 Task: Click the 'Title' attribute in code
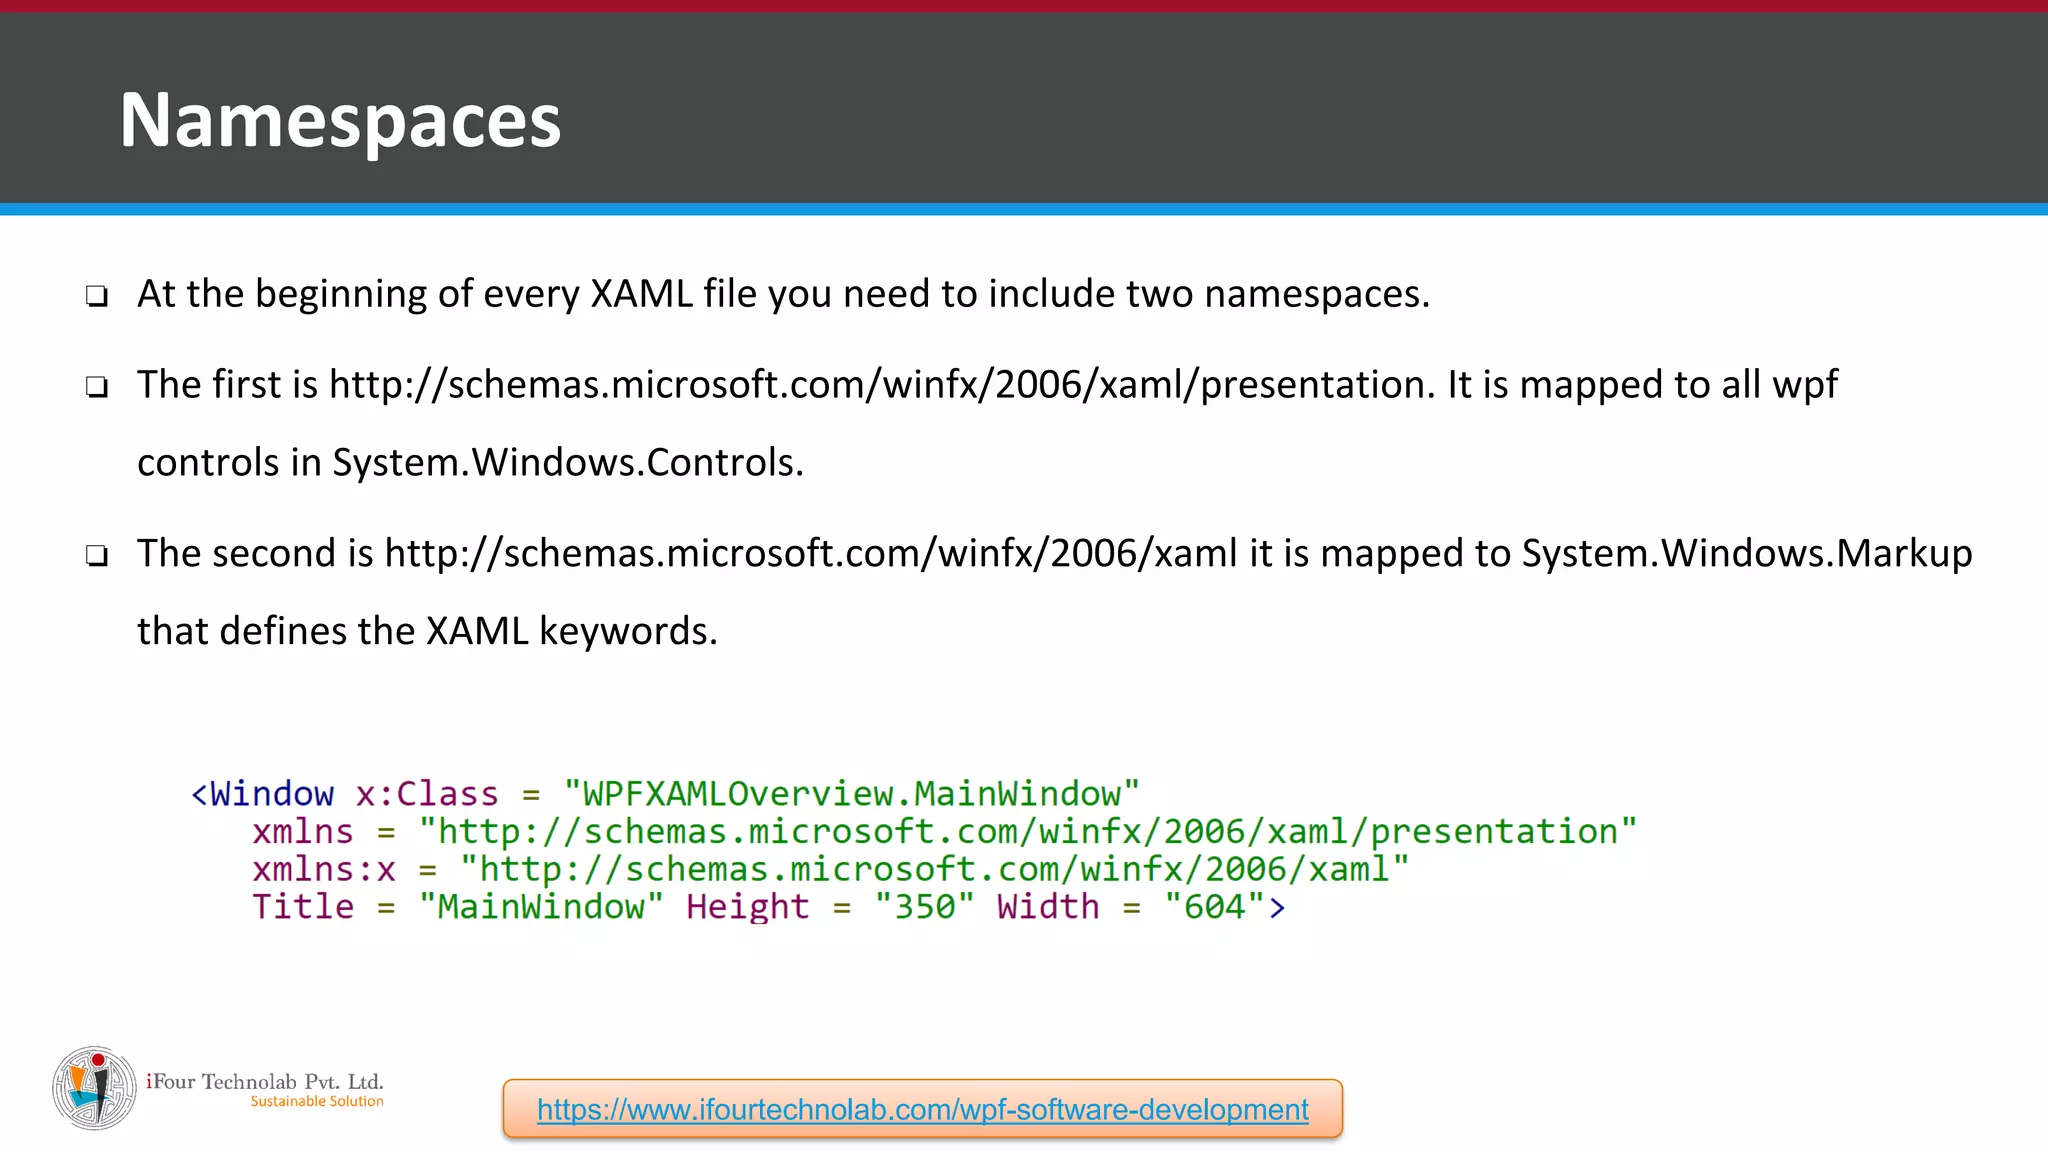[303, 907]
